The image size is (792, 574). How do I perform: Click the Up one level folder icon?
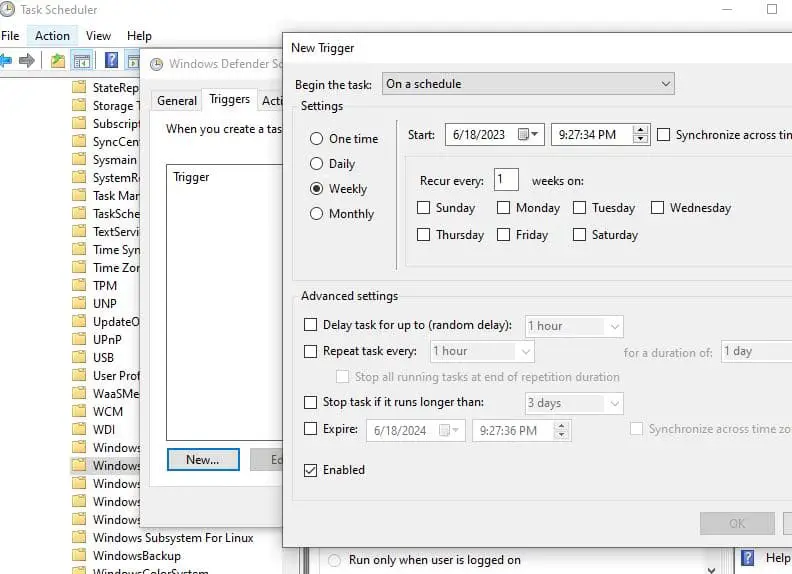pos(59,61)
